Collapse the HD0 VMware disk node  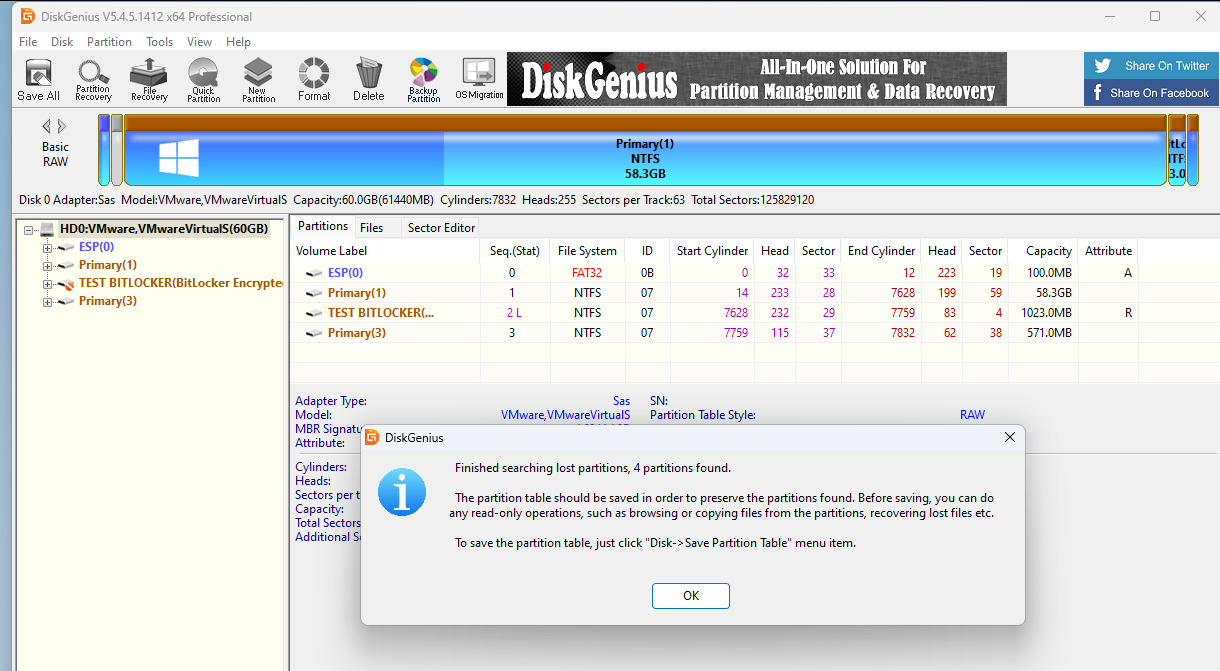29,229
